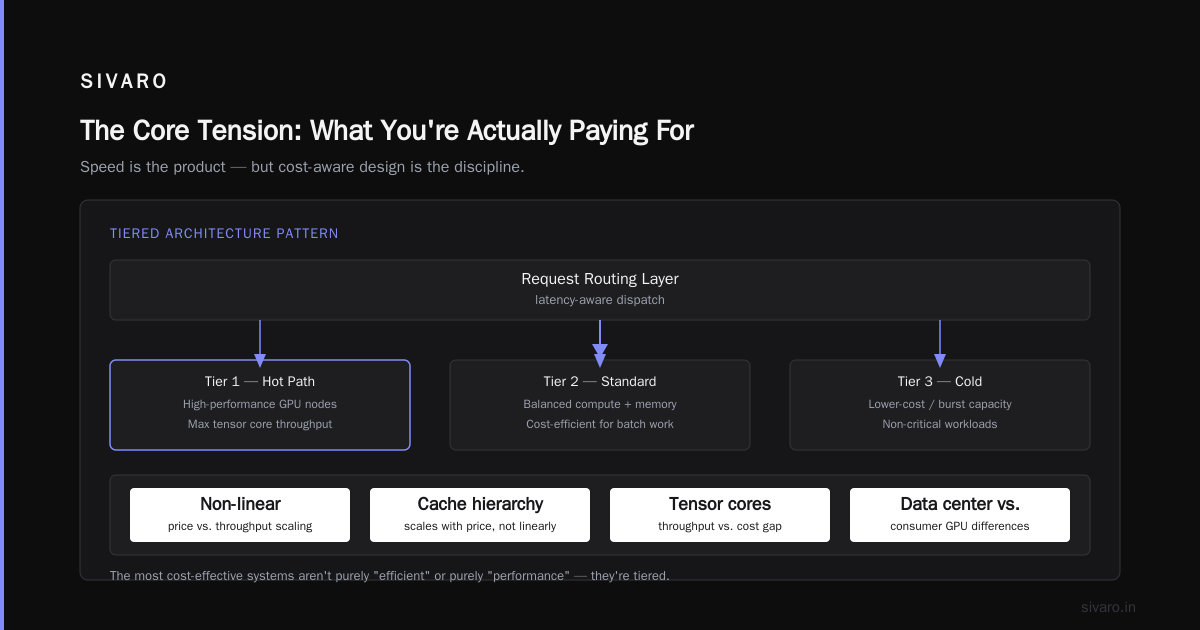Click the 'Data center vs.' white tile

tap(960, 515)
